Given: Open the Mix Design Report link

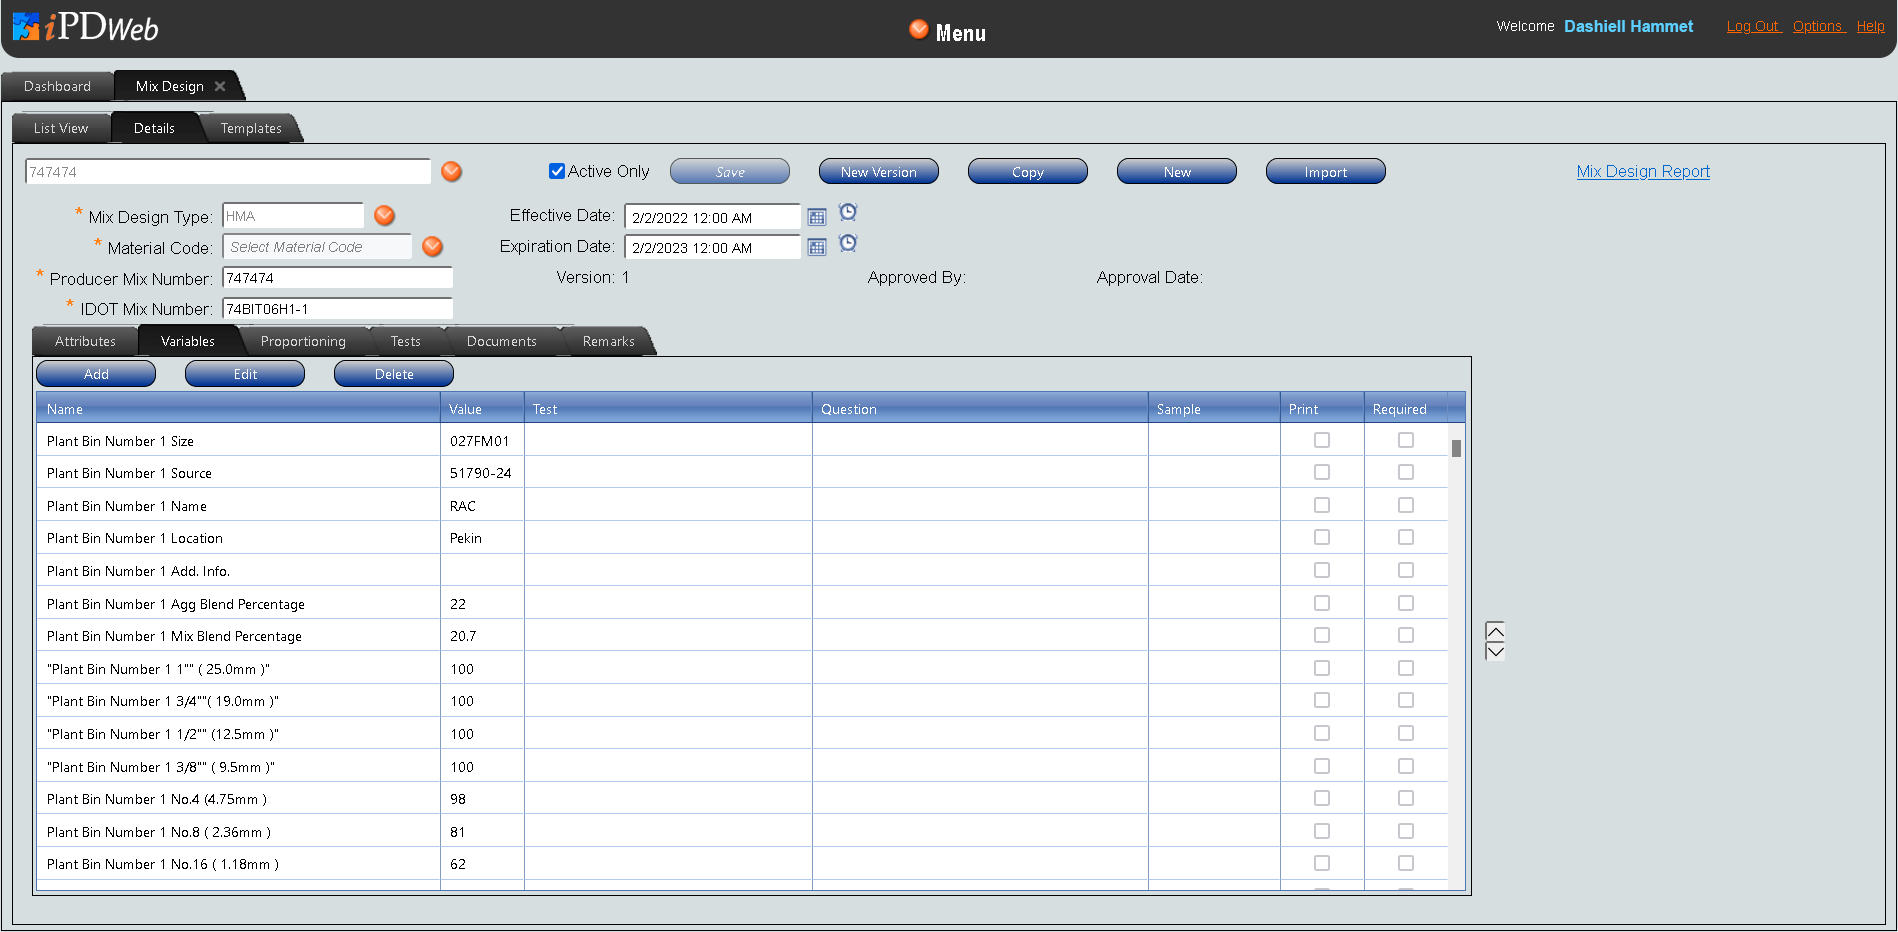Looking at the screenshot, I should 1643,171.
